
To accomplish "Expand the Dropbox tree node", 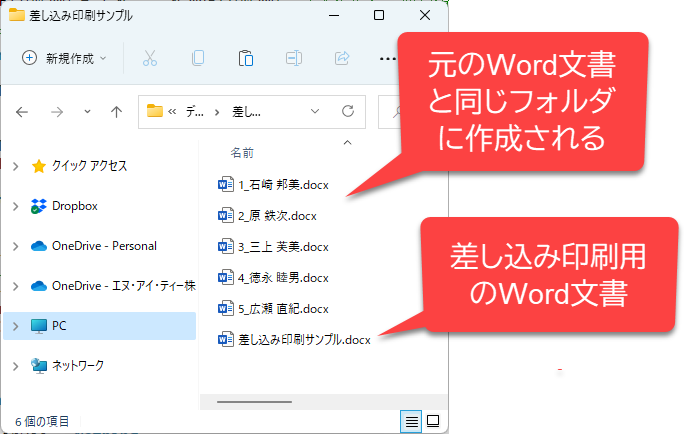I will (15, 206).
